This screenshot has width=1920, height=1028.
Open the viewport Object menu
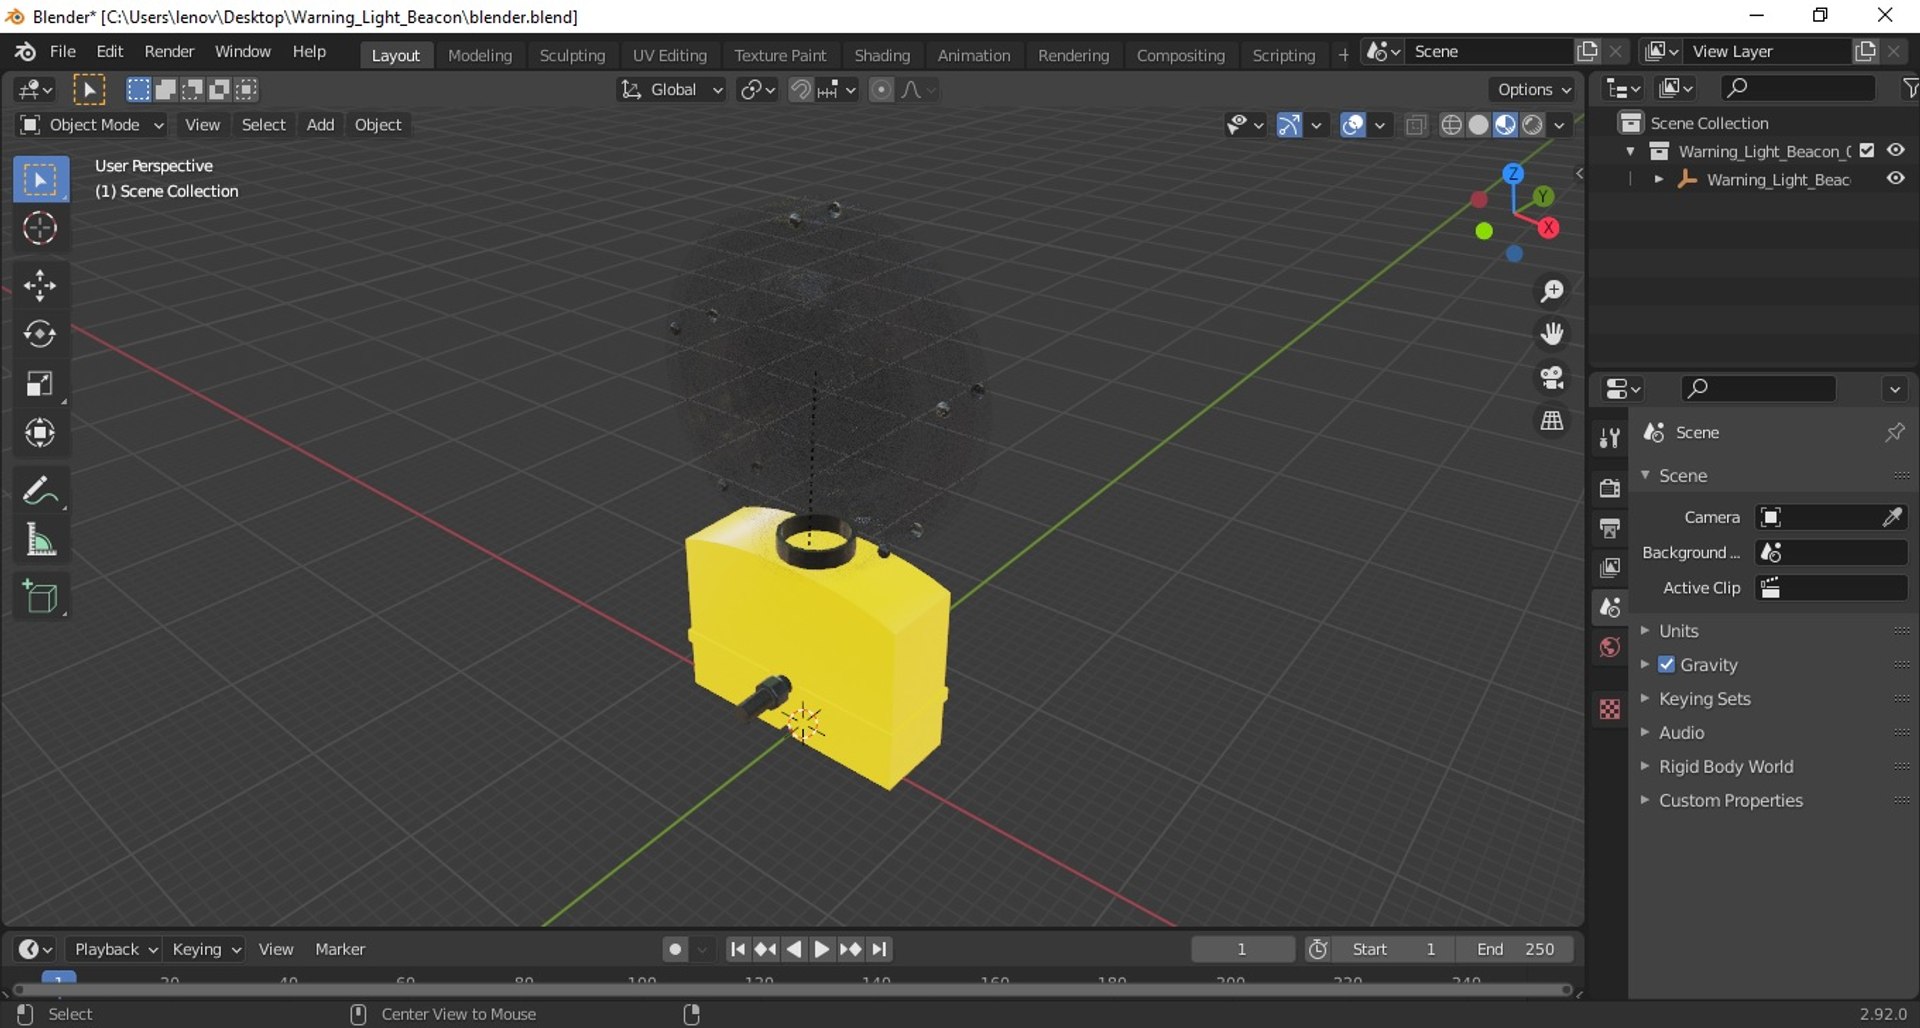coord(378,125)
